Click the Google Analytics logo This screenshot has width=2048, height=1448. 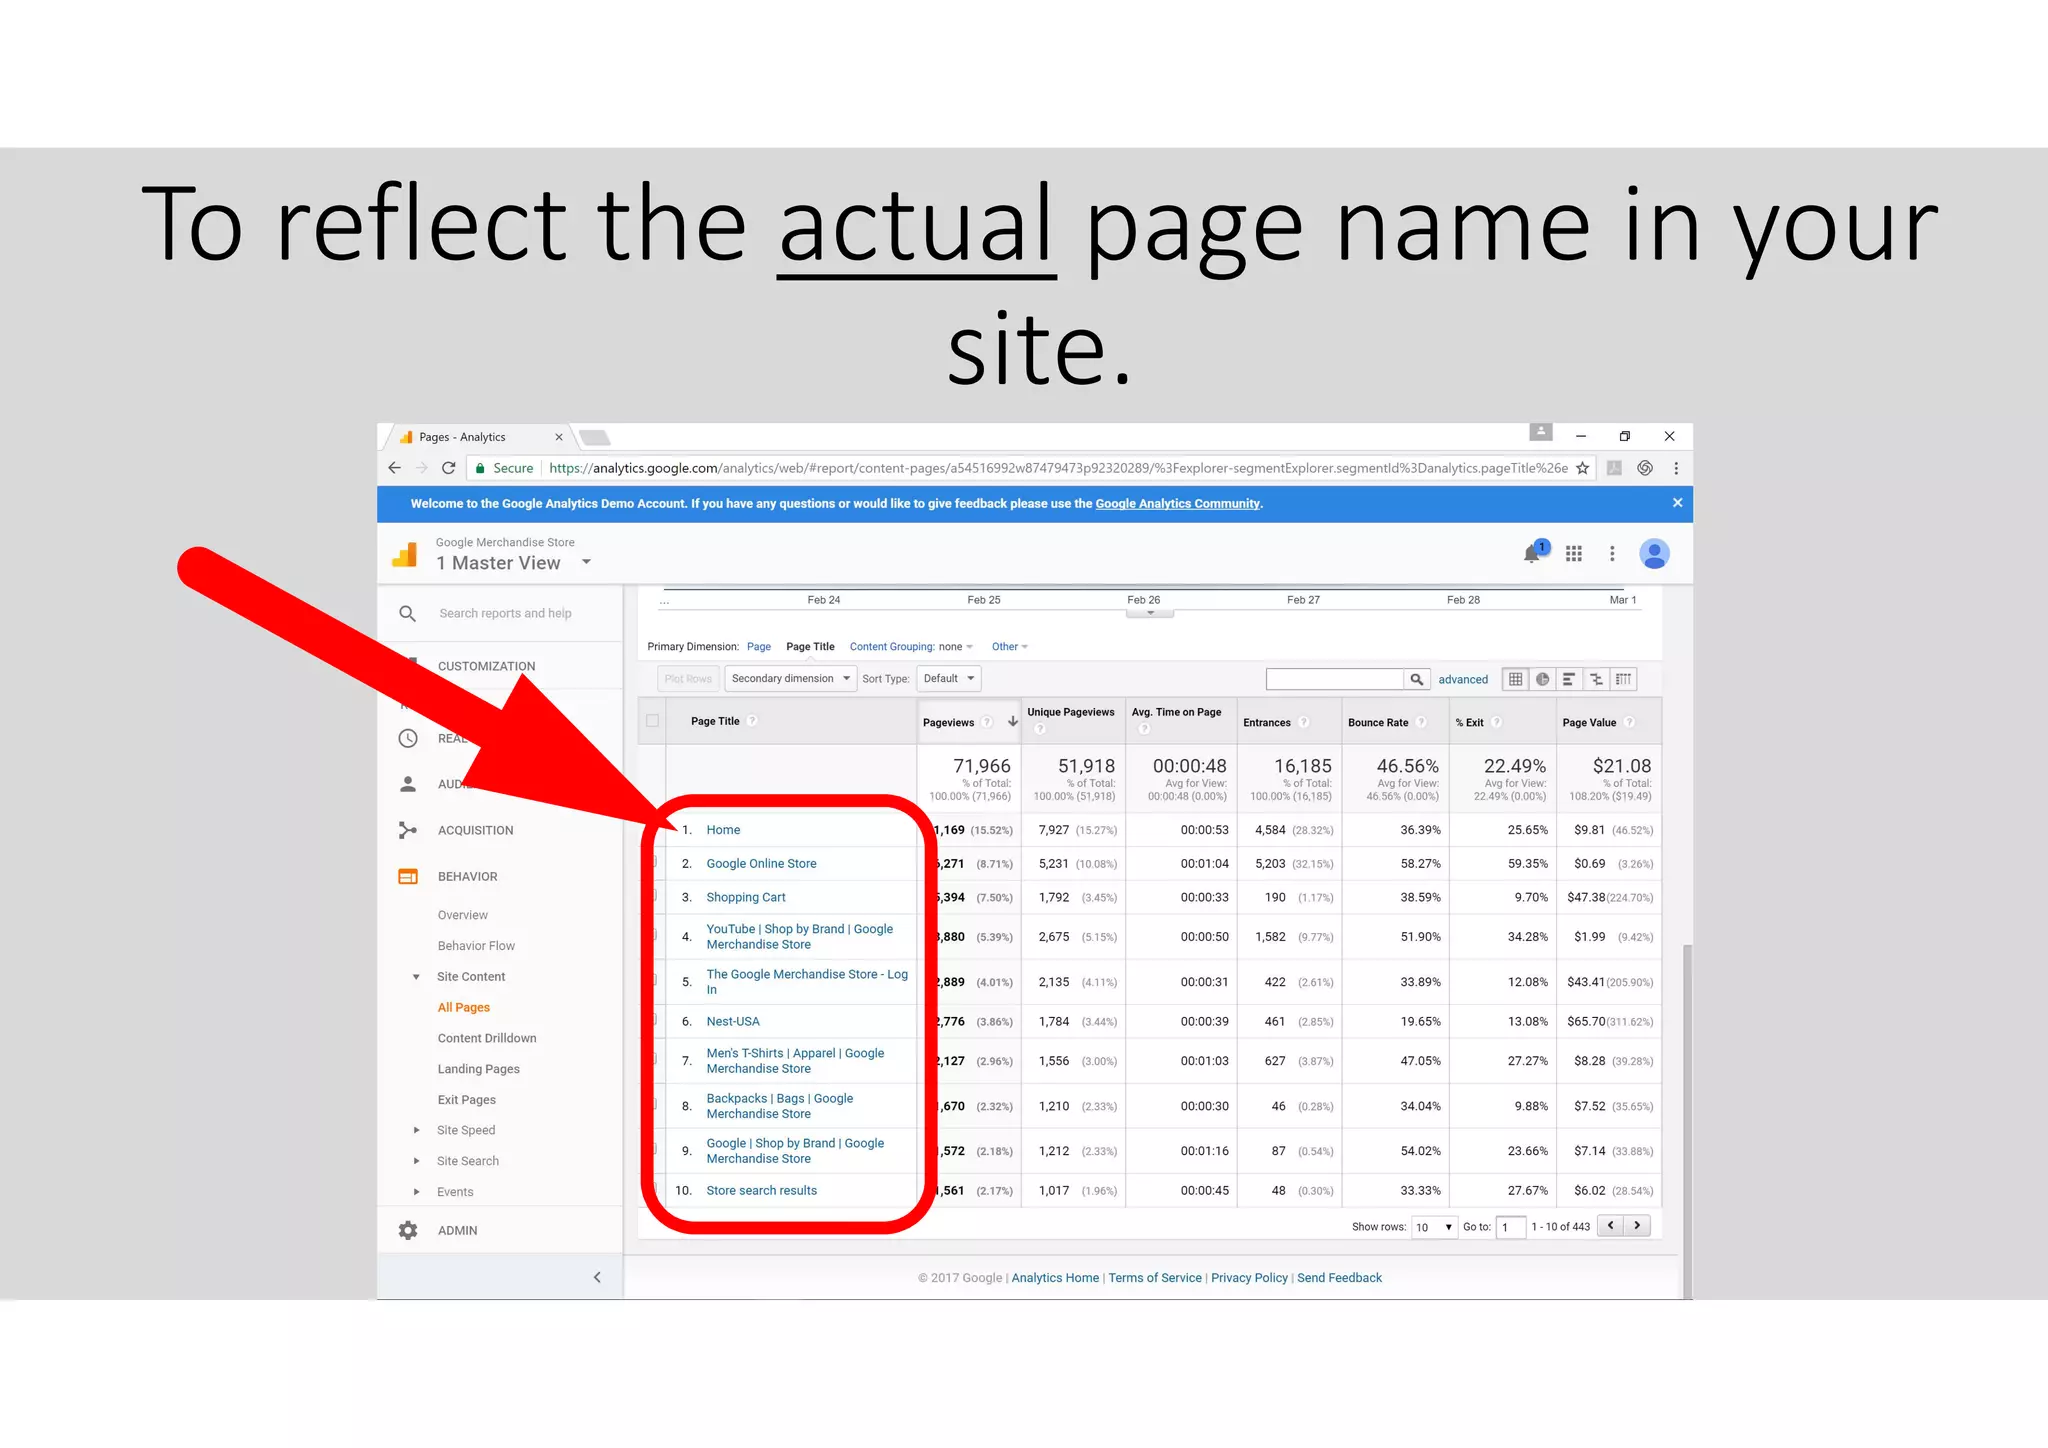click(x=405, y=555)
